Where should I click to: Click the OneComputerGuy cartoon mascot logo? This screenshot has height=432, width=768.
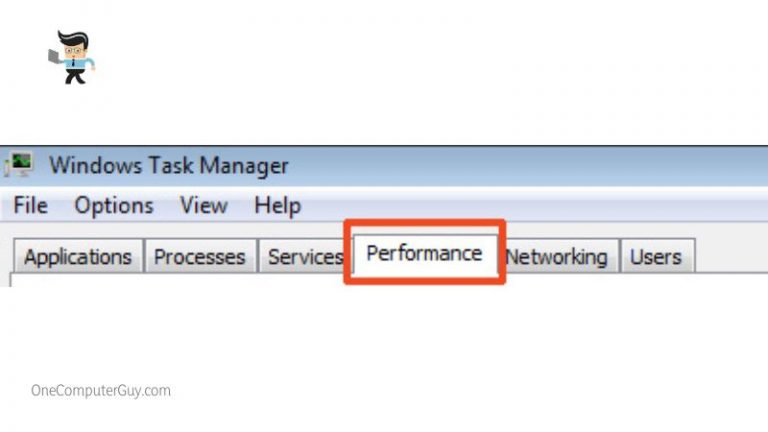[x=70, y=57]
